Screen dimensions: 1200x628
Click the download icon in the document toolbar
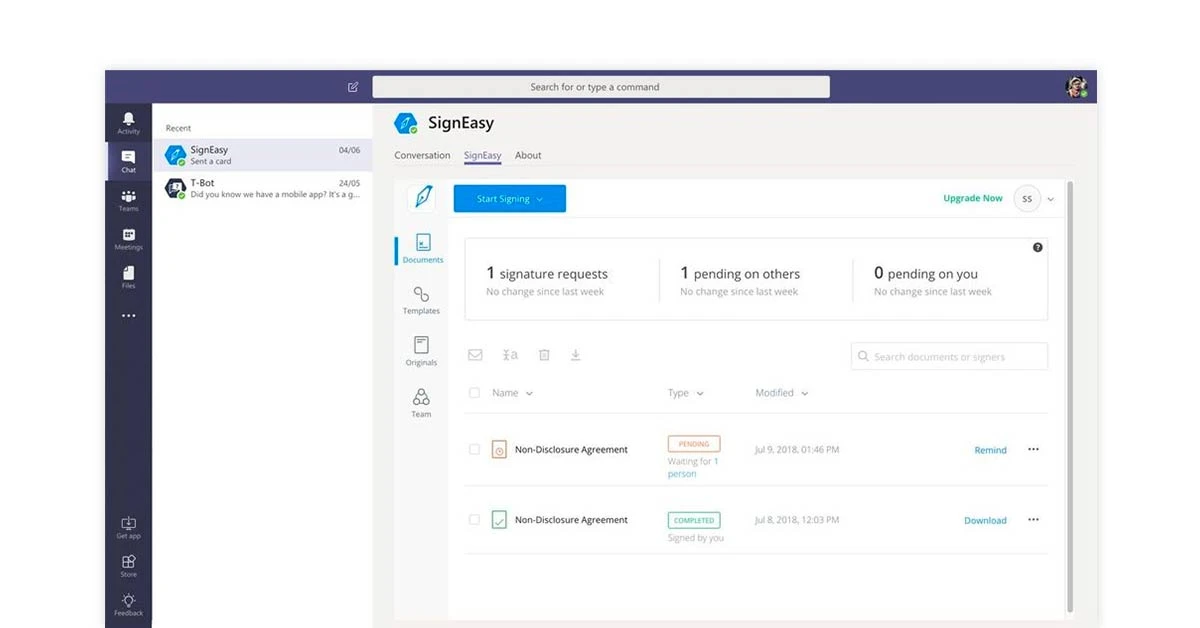click(x=575, y=354)
